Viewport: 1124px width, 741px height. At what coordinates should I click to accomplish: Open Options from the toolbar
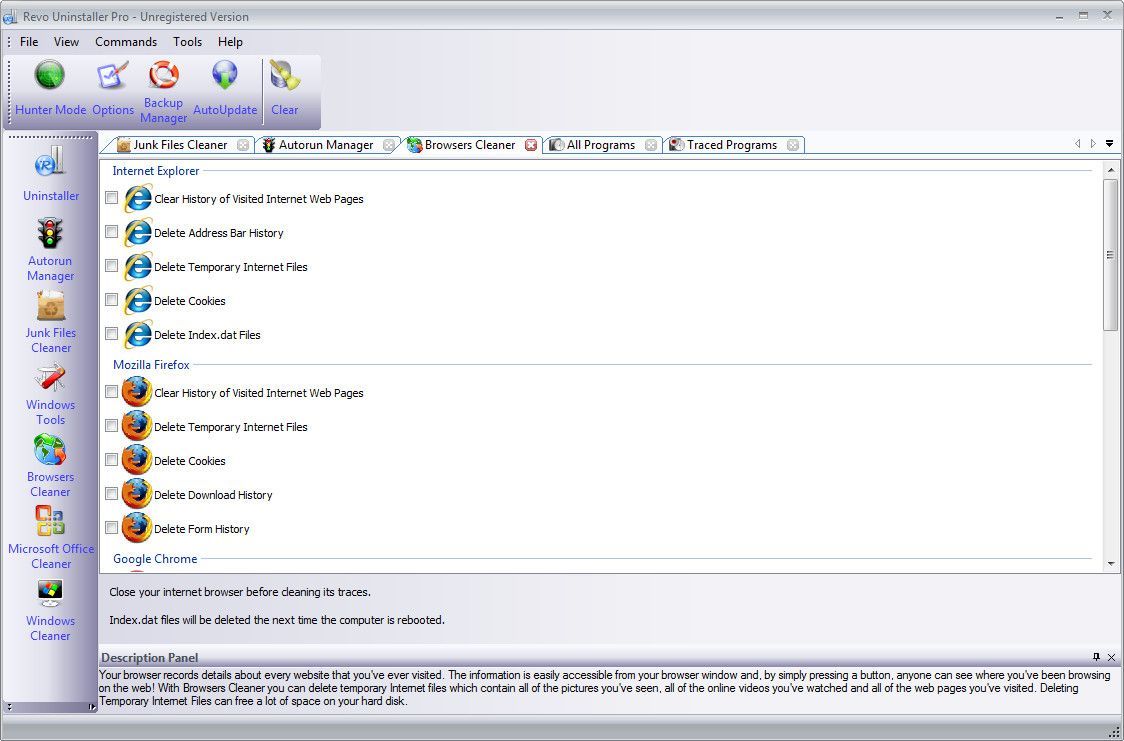(112, 85)
